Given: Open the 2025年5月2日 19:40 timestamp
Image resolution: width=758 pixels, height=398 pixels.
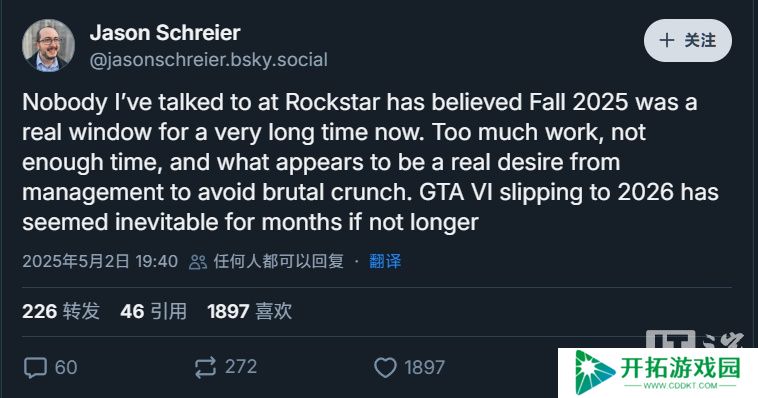Looking at the screenshot, I should [x=100, y=261].
